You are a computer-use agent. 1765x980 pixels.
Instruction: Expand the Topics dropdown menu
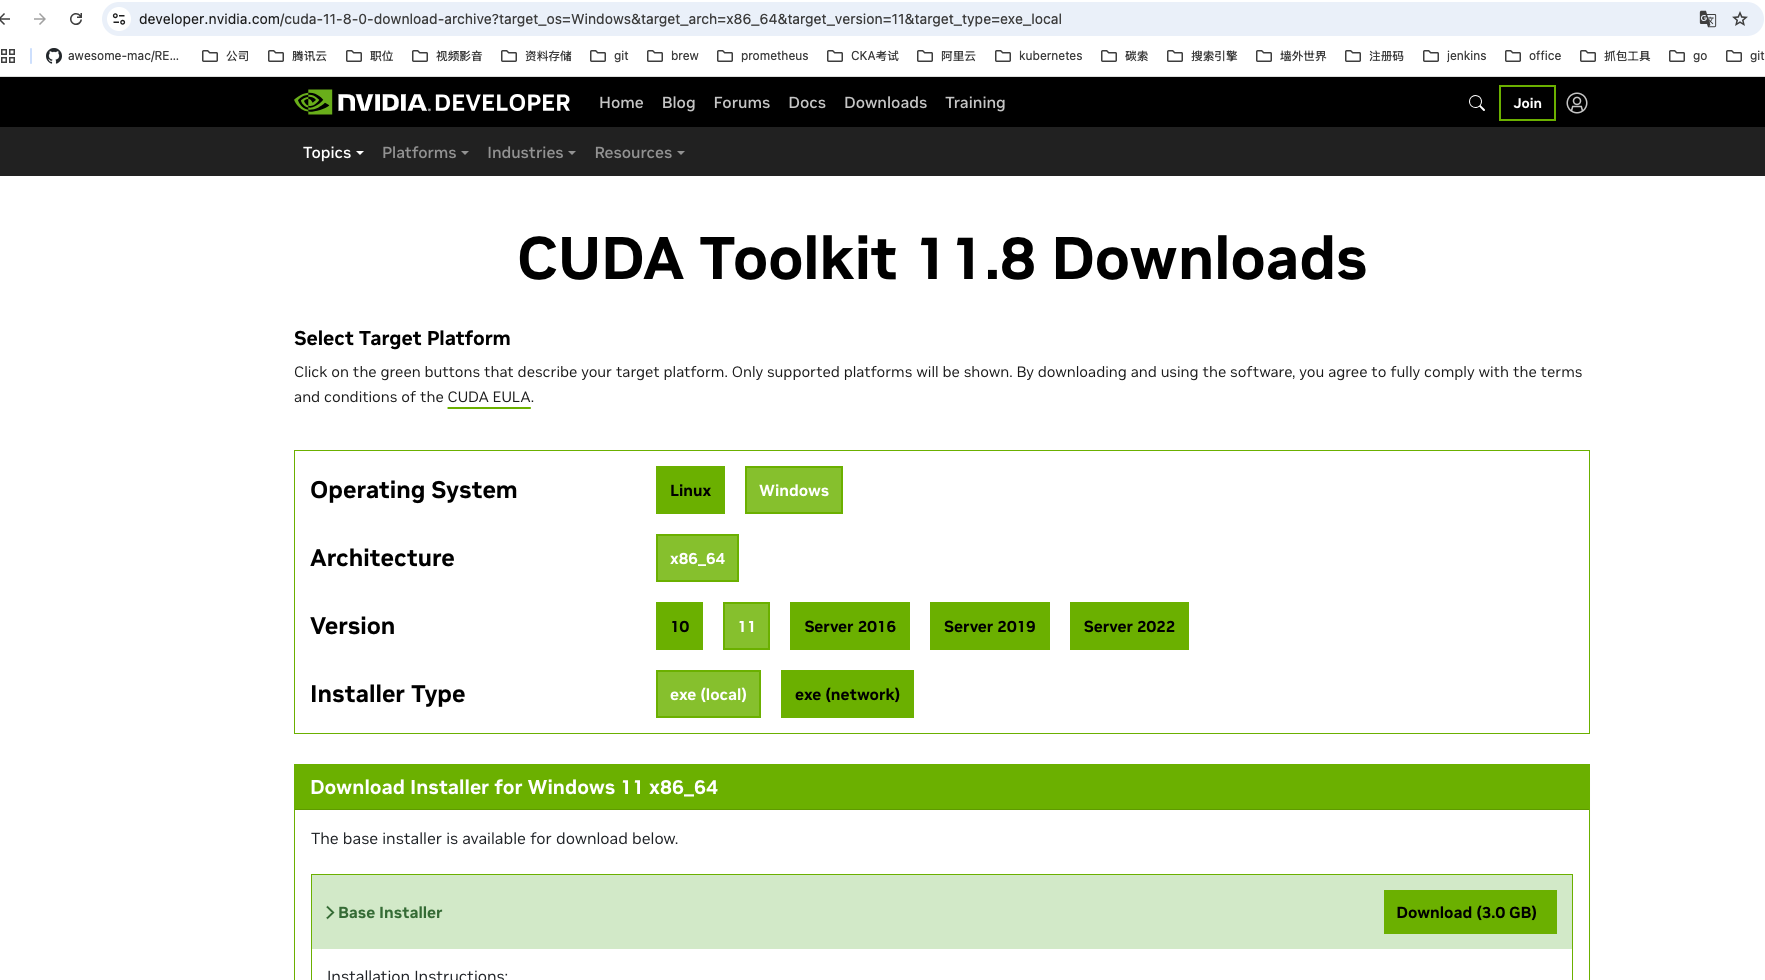pyautogui.click(x=333, y=152)
